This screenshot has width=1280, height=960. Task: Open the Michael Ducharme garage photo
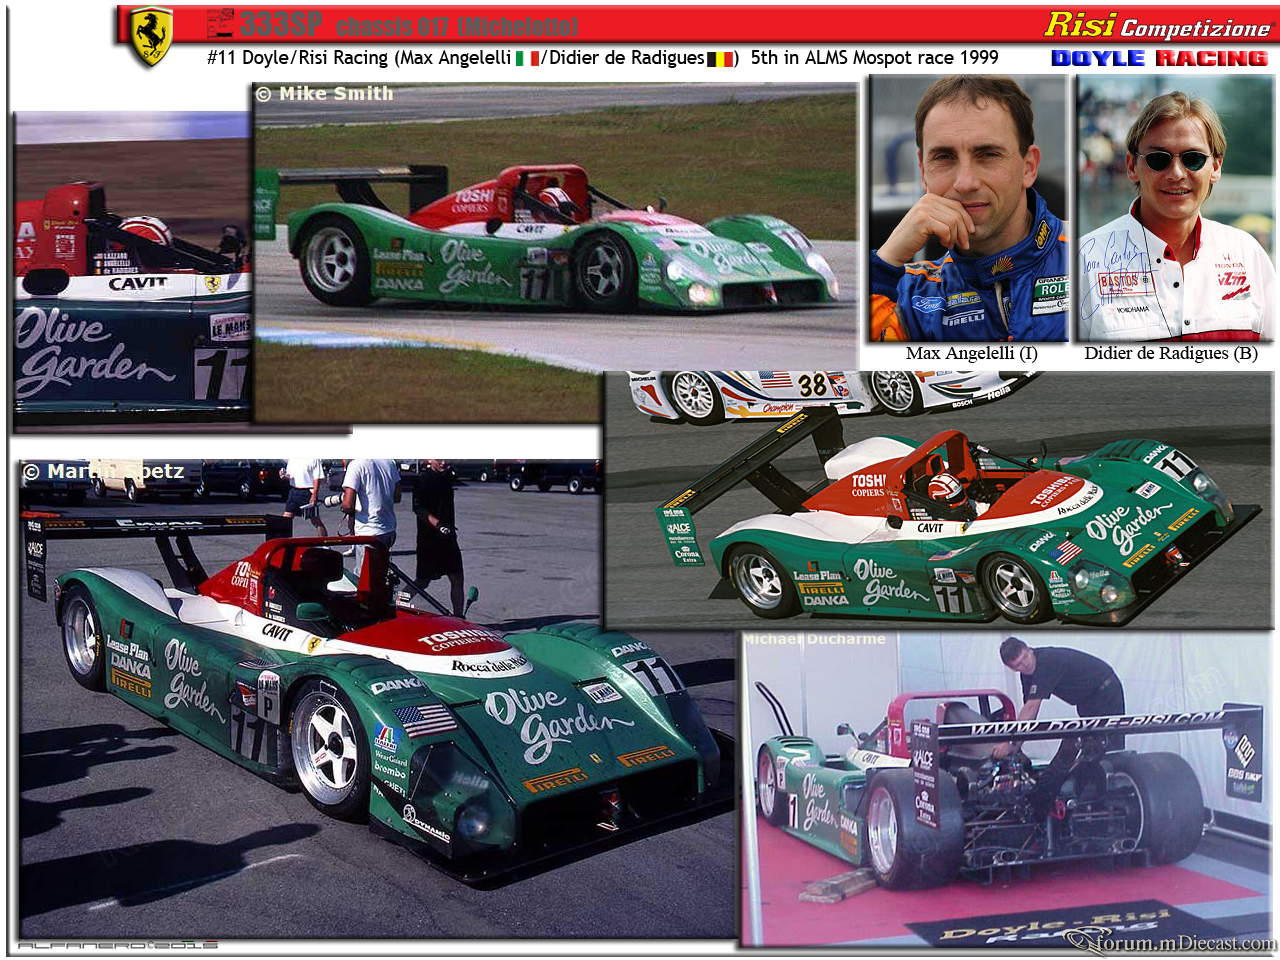coord(1008,788)
